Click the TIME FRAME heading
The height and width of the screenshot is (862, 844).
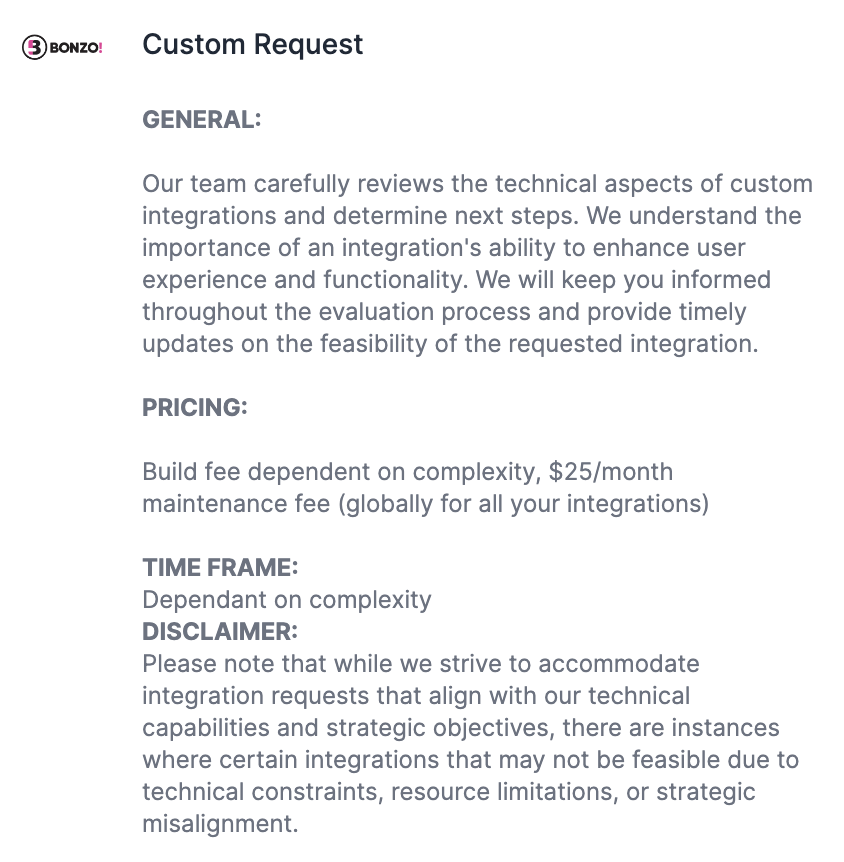pyautogui.click(x=220, y=568)
